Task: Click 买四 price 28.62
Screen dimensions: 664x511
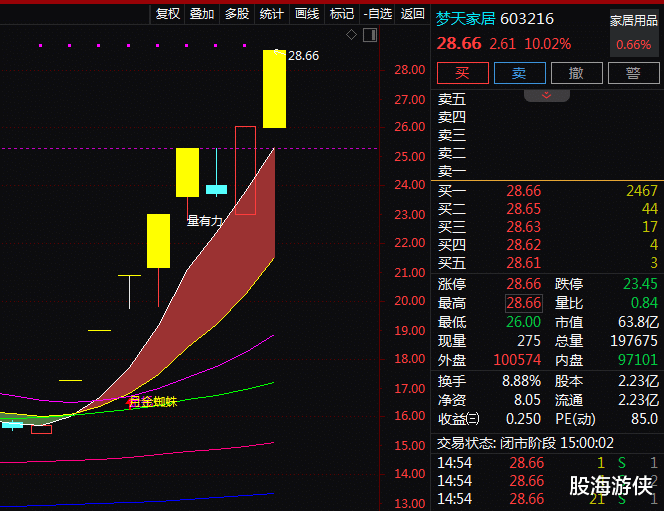Action: tap(523, 245)
